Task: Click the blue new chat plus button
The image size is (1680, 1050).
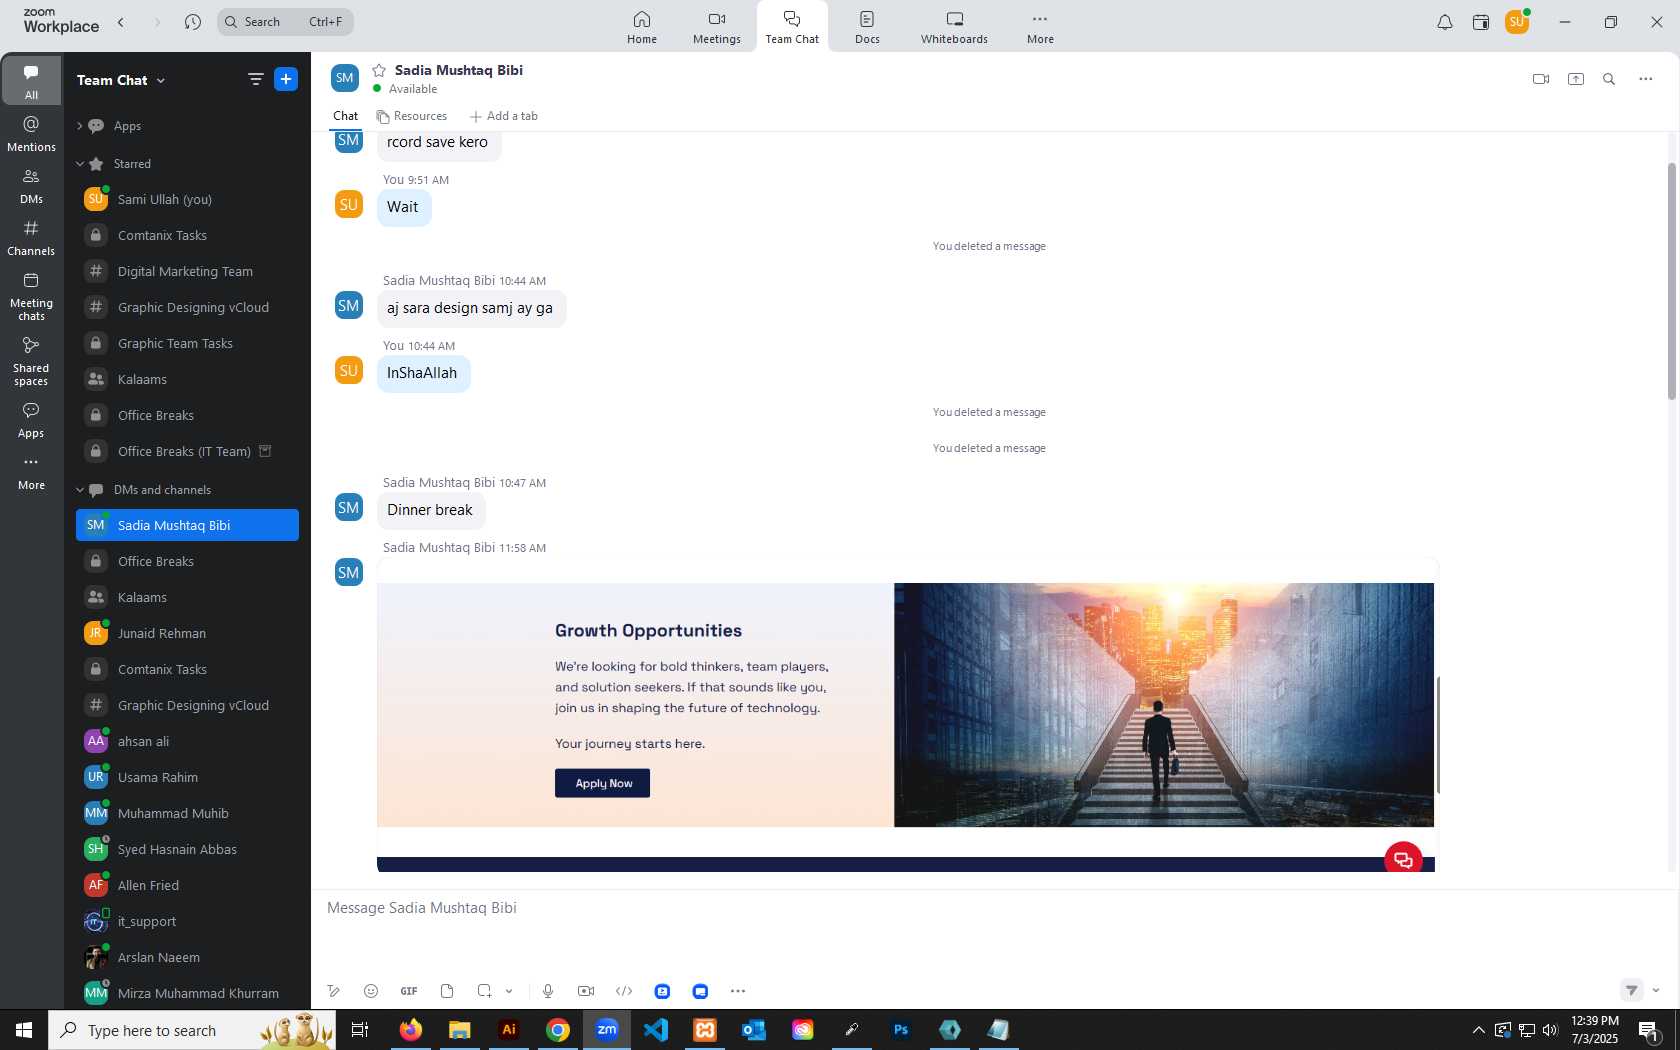Action: coord(286,79)
